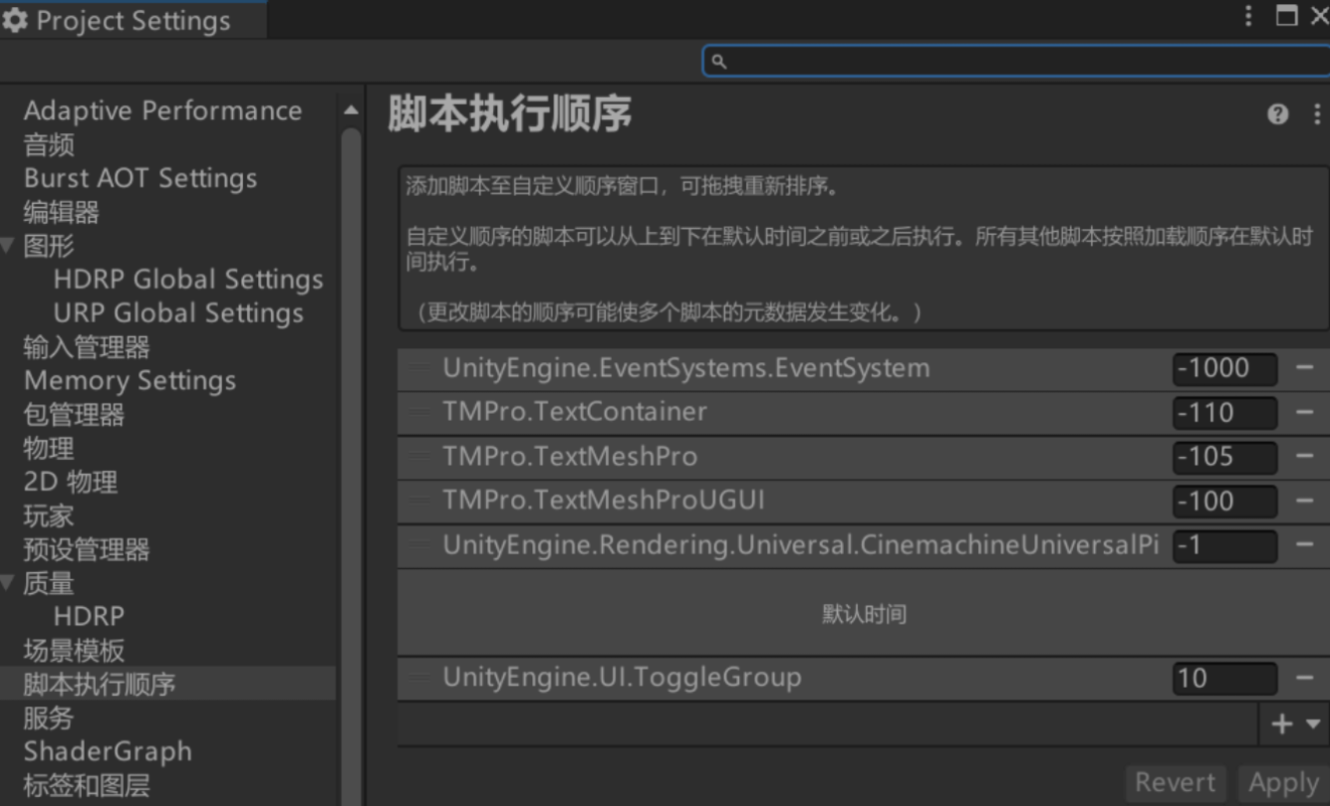
Task: Click the 脚本执行顺序 panel heading
Action: coord(509,115)
